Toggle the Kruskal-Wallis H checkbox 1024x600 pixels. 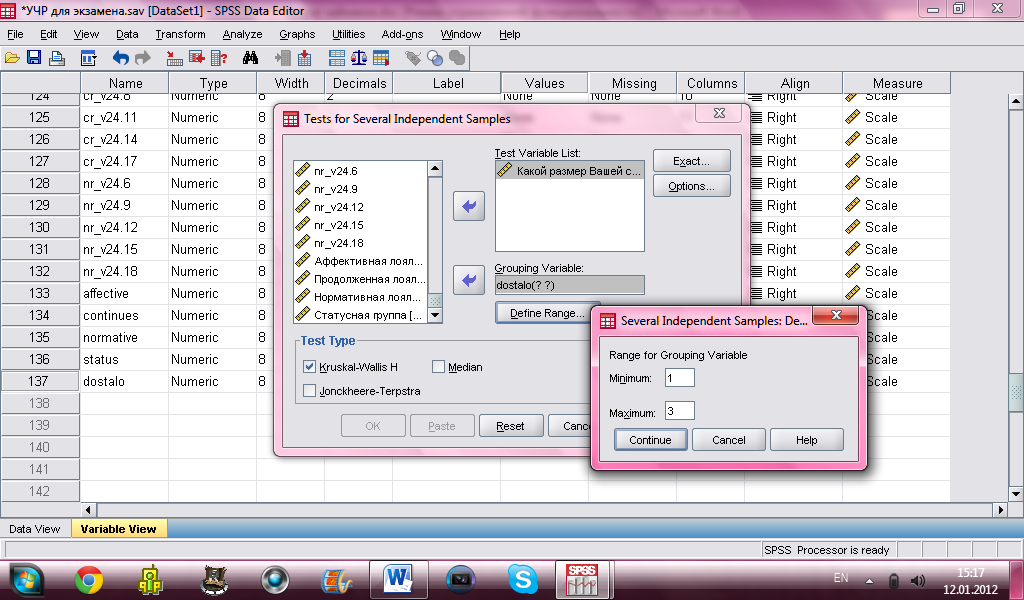[310, 367]
